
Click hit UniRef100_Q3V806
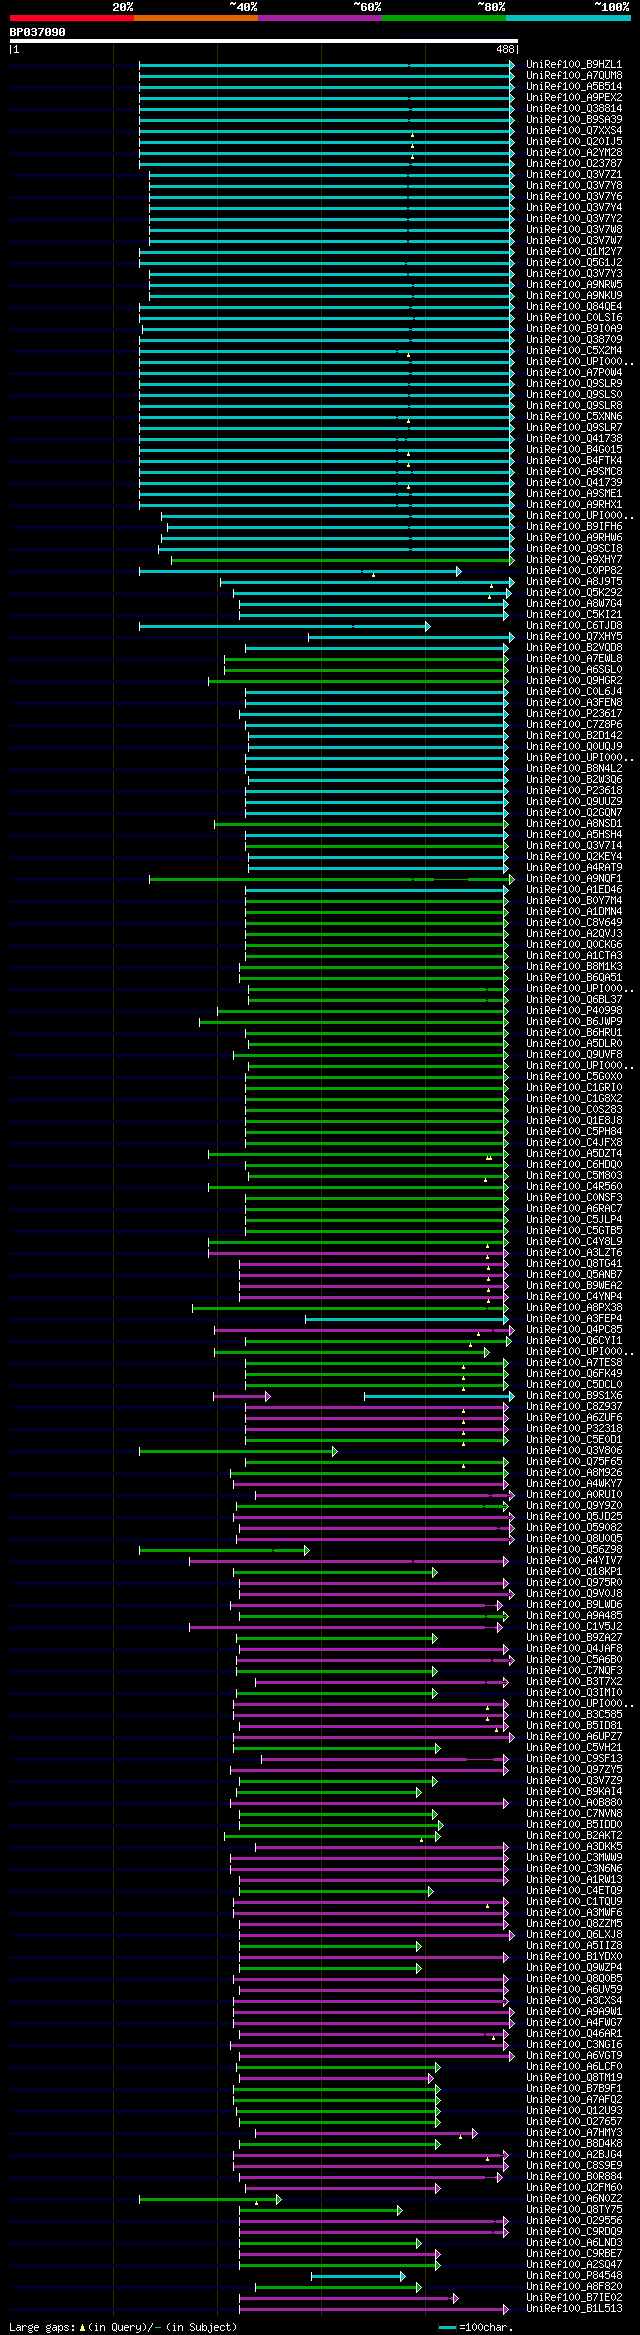point(574,1451)
